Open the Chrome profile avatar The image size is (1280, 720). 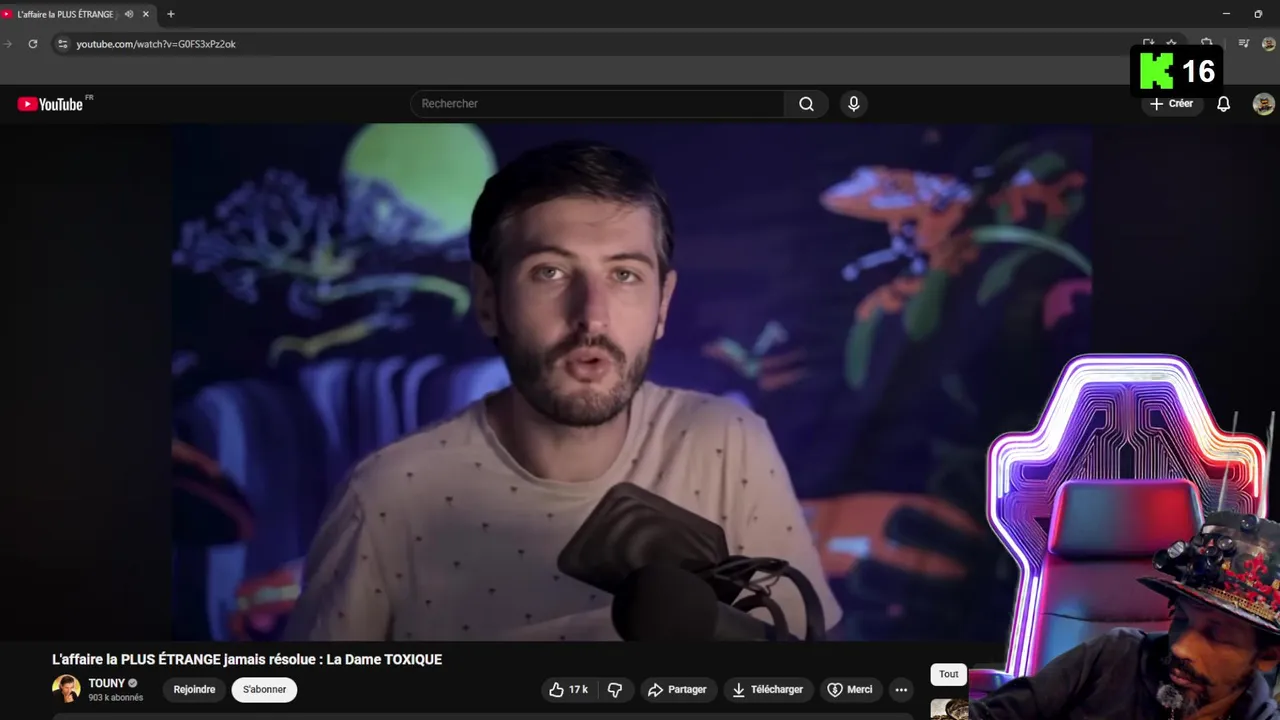(x=1268, y=44)
